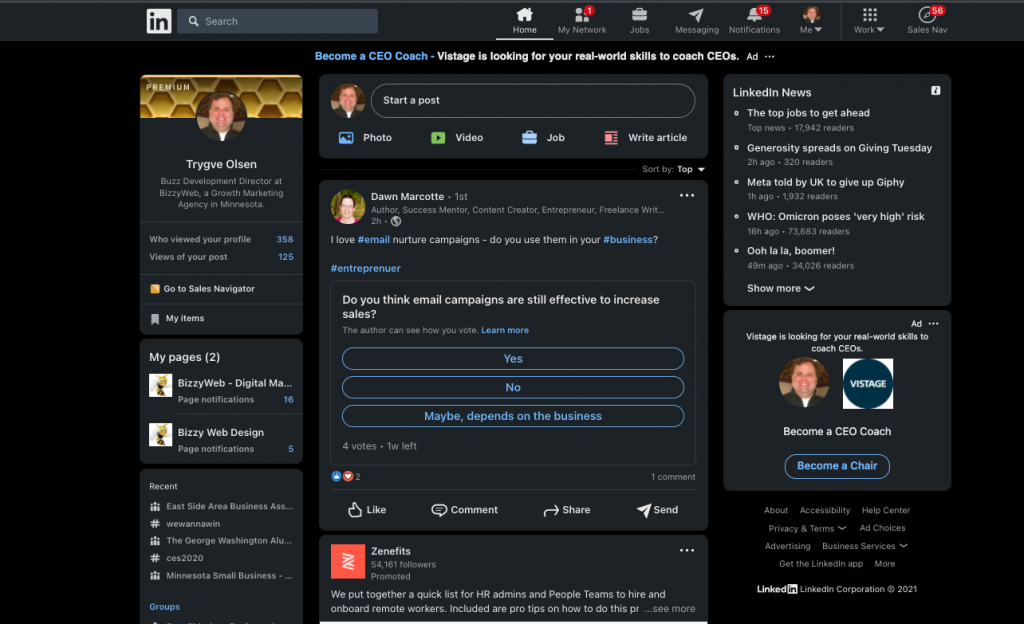View the 1 comment link
This screenshot has height=624, width=1024.
(x=673, y=477)
